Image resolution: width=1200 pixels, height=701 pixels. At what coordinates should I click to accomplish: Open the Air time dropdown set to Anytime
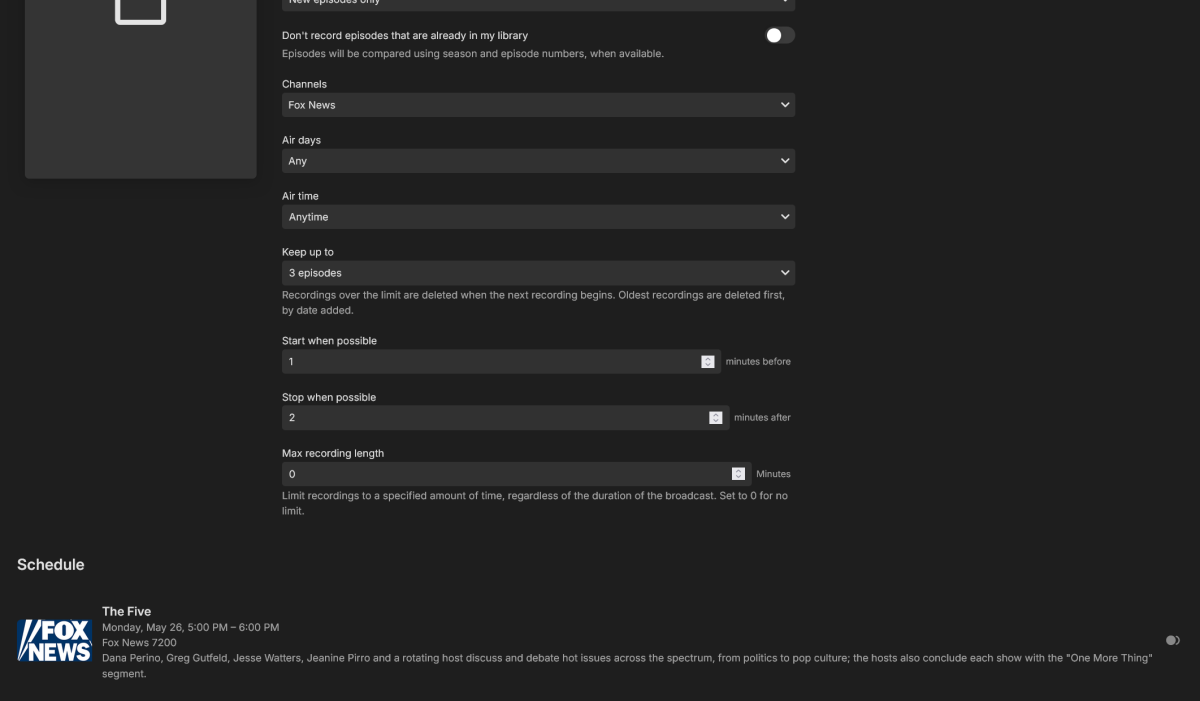click(538, 217)
